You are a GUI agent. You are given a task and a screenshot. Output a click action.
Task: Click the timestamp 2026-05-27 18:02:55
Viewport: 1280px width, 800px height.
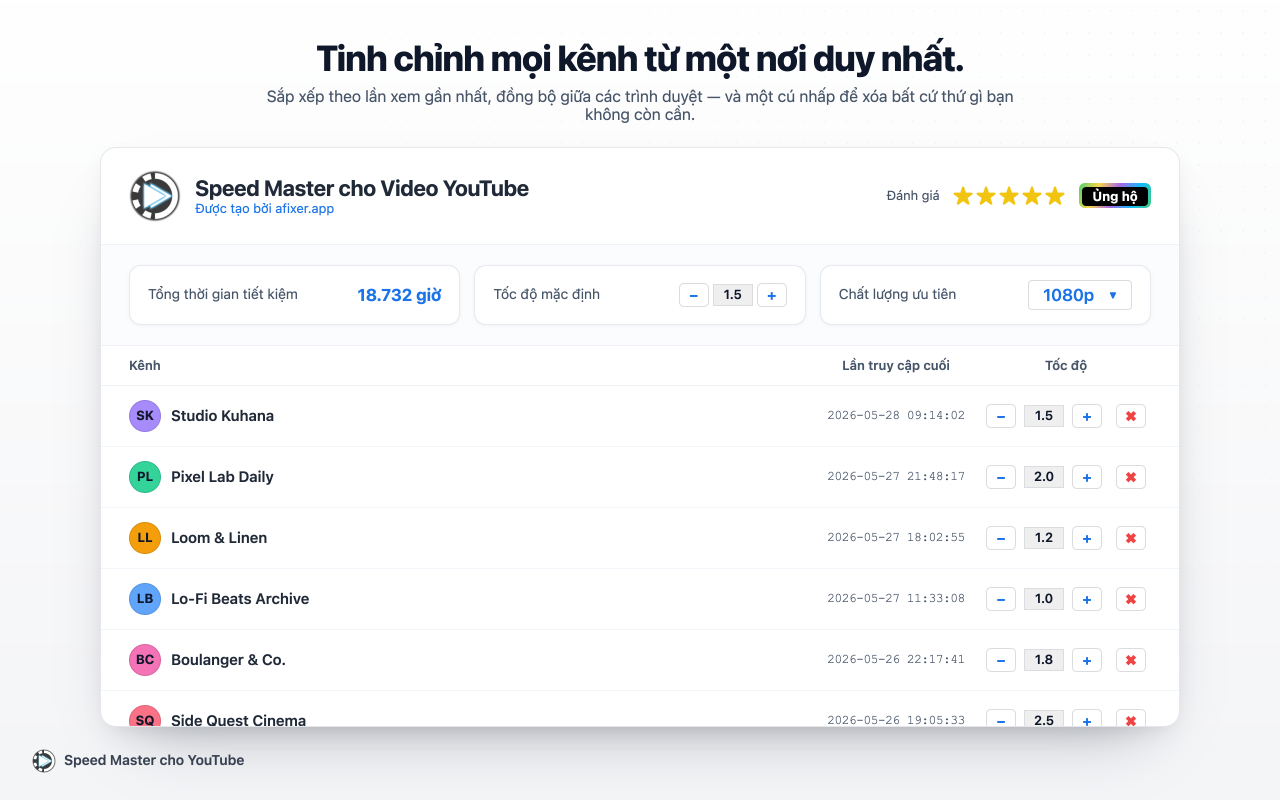click(896, 538)
